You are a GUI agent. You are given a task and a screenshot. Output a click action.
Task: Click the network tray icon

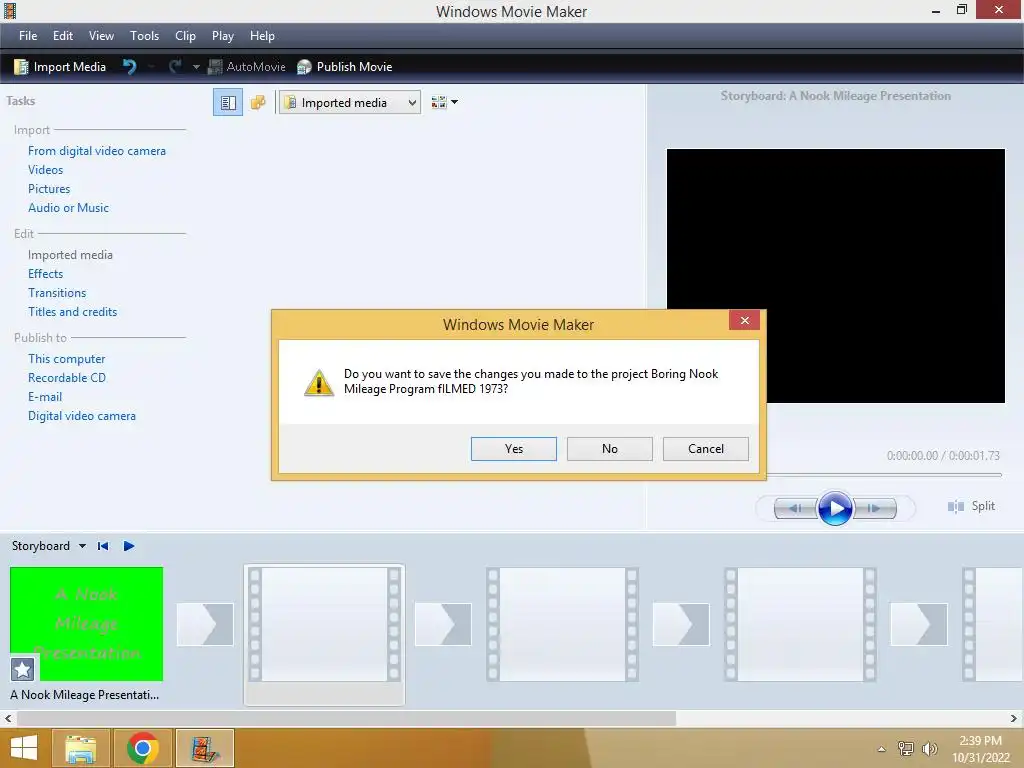906,749
